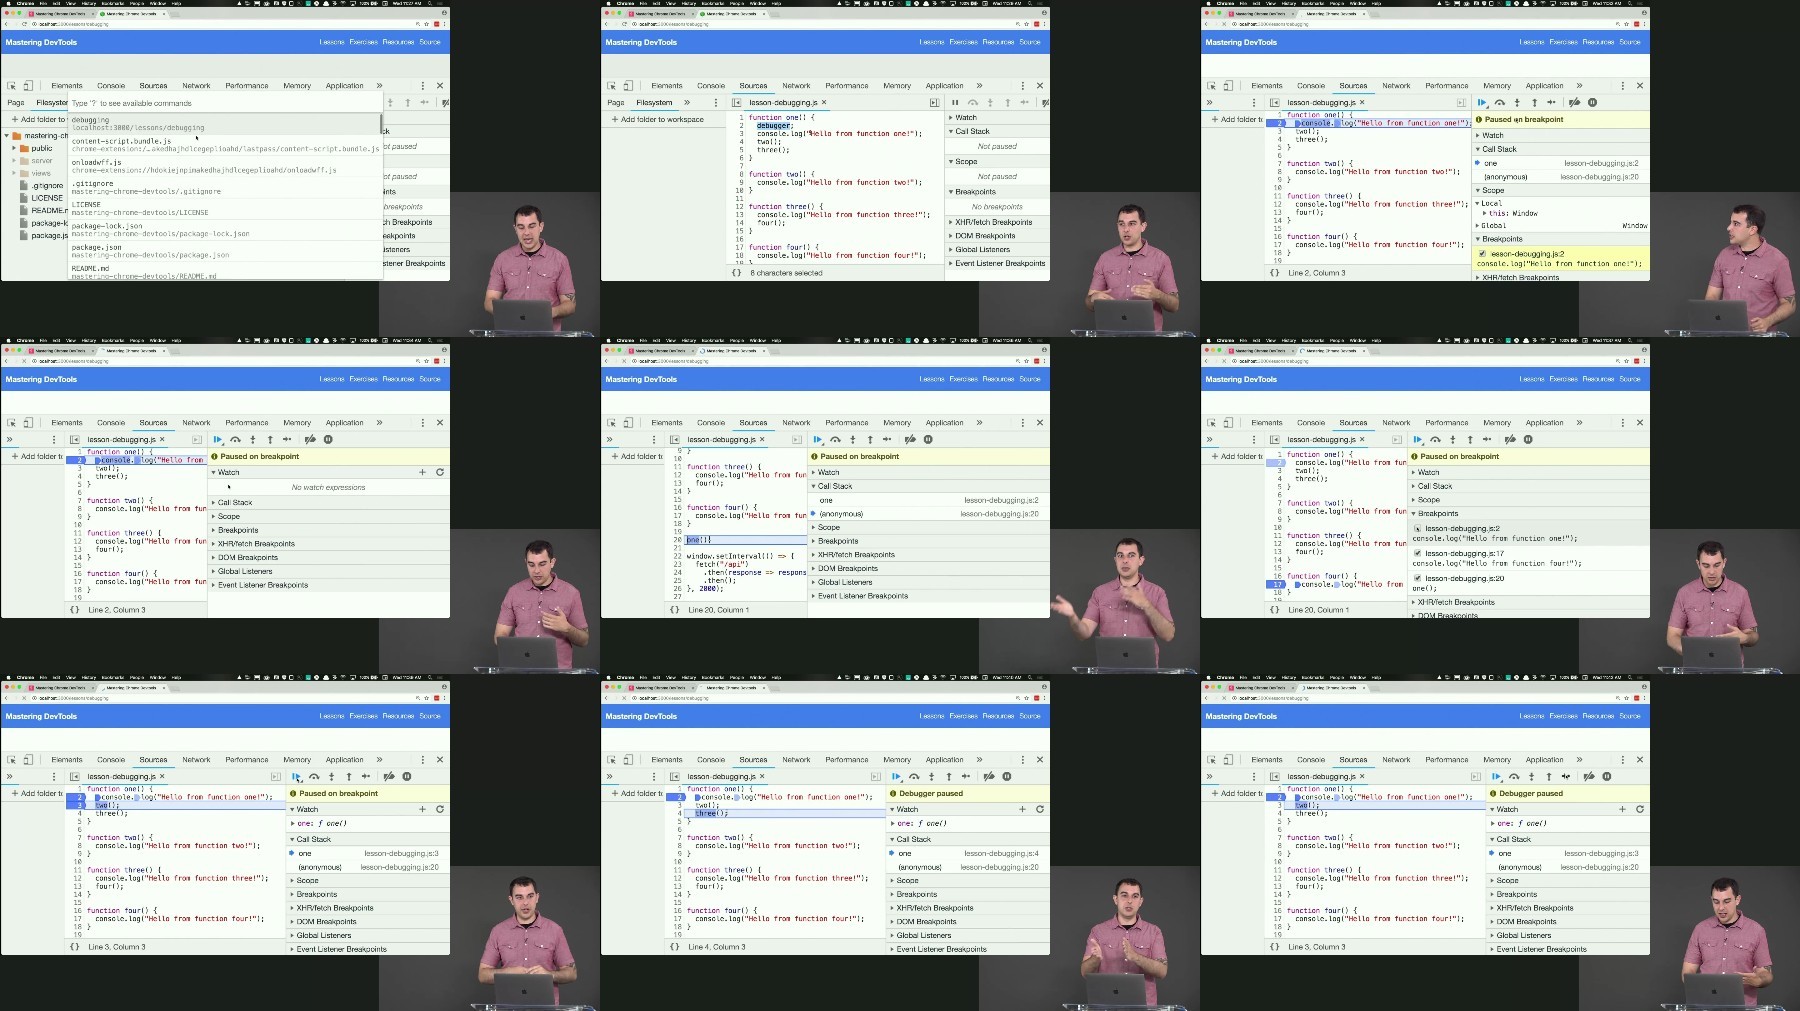
Task: Collapse the mastering-chrome-devtools root folder in the tree
Action: 6,135
